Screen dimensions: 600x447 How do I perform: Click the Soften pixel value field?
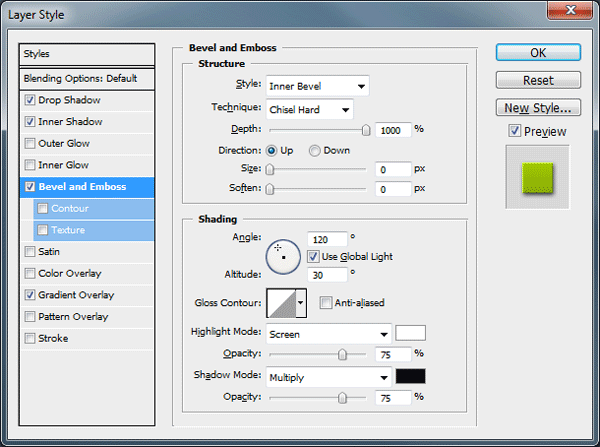pyautogui.click(x=393, y=189)
